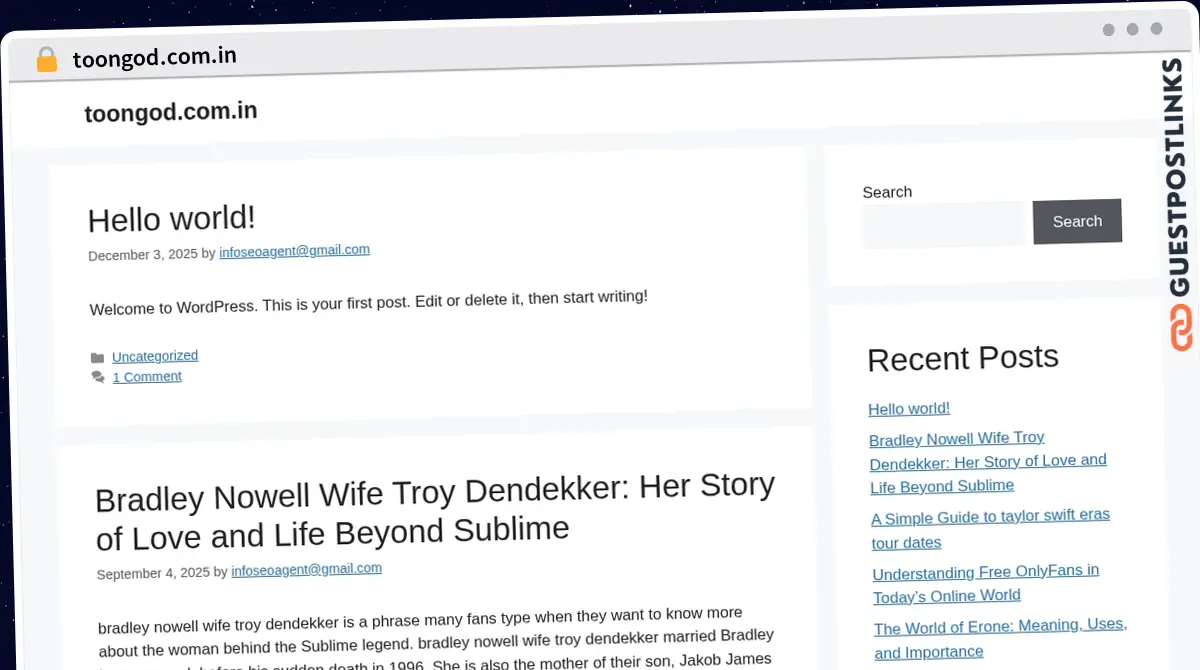Click the padlock icon in address bar

47,60
